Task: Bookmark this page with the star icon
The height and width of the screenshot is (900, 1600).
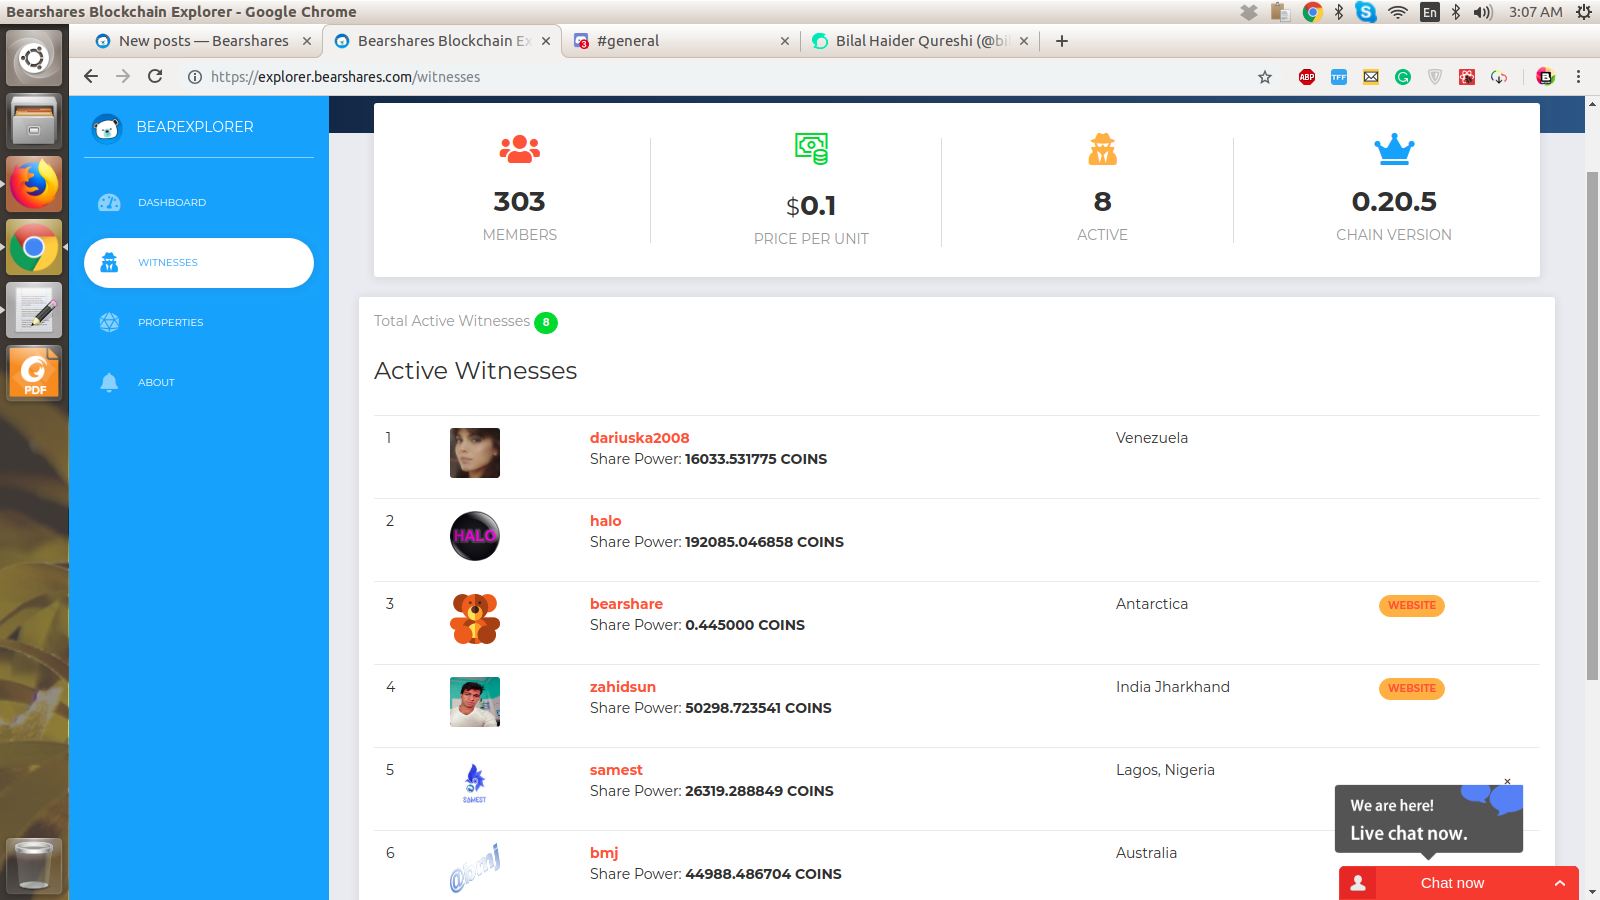Action: pyautogui.click(x=1265, y=77)
